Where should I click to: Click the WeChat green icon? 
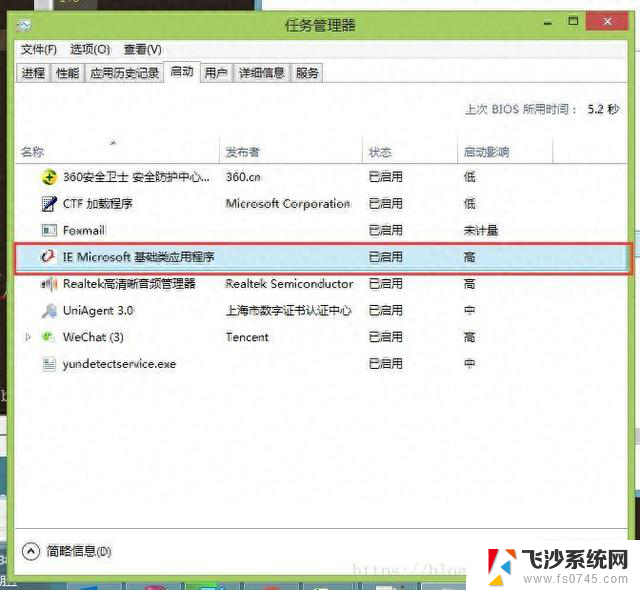coord(48,337)
